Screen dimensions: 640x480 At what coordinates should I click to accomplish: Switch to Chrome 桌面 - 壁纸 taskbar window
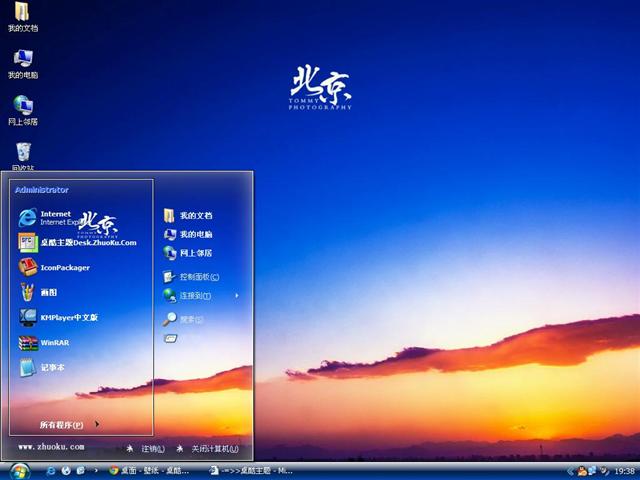(x=149, y=471)
